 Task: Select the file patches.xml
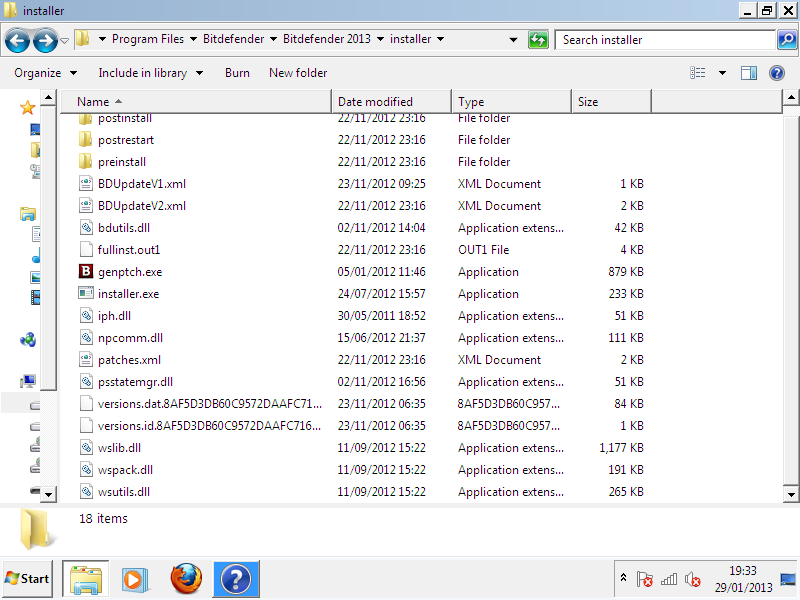coord(129,360)
